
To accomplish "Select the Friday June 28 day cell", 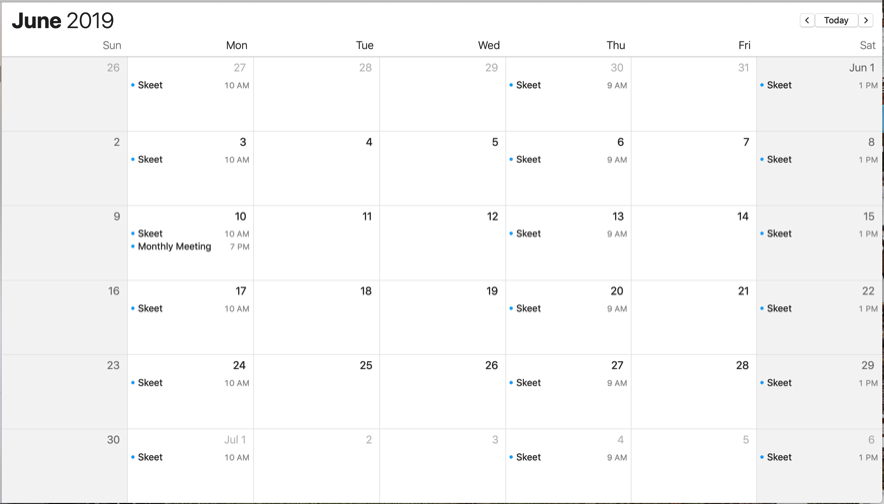I will (694, 392).
